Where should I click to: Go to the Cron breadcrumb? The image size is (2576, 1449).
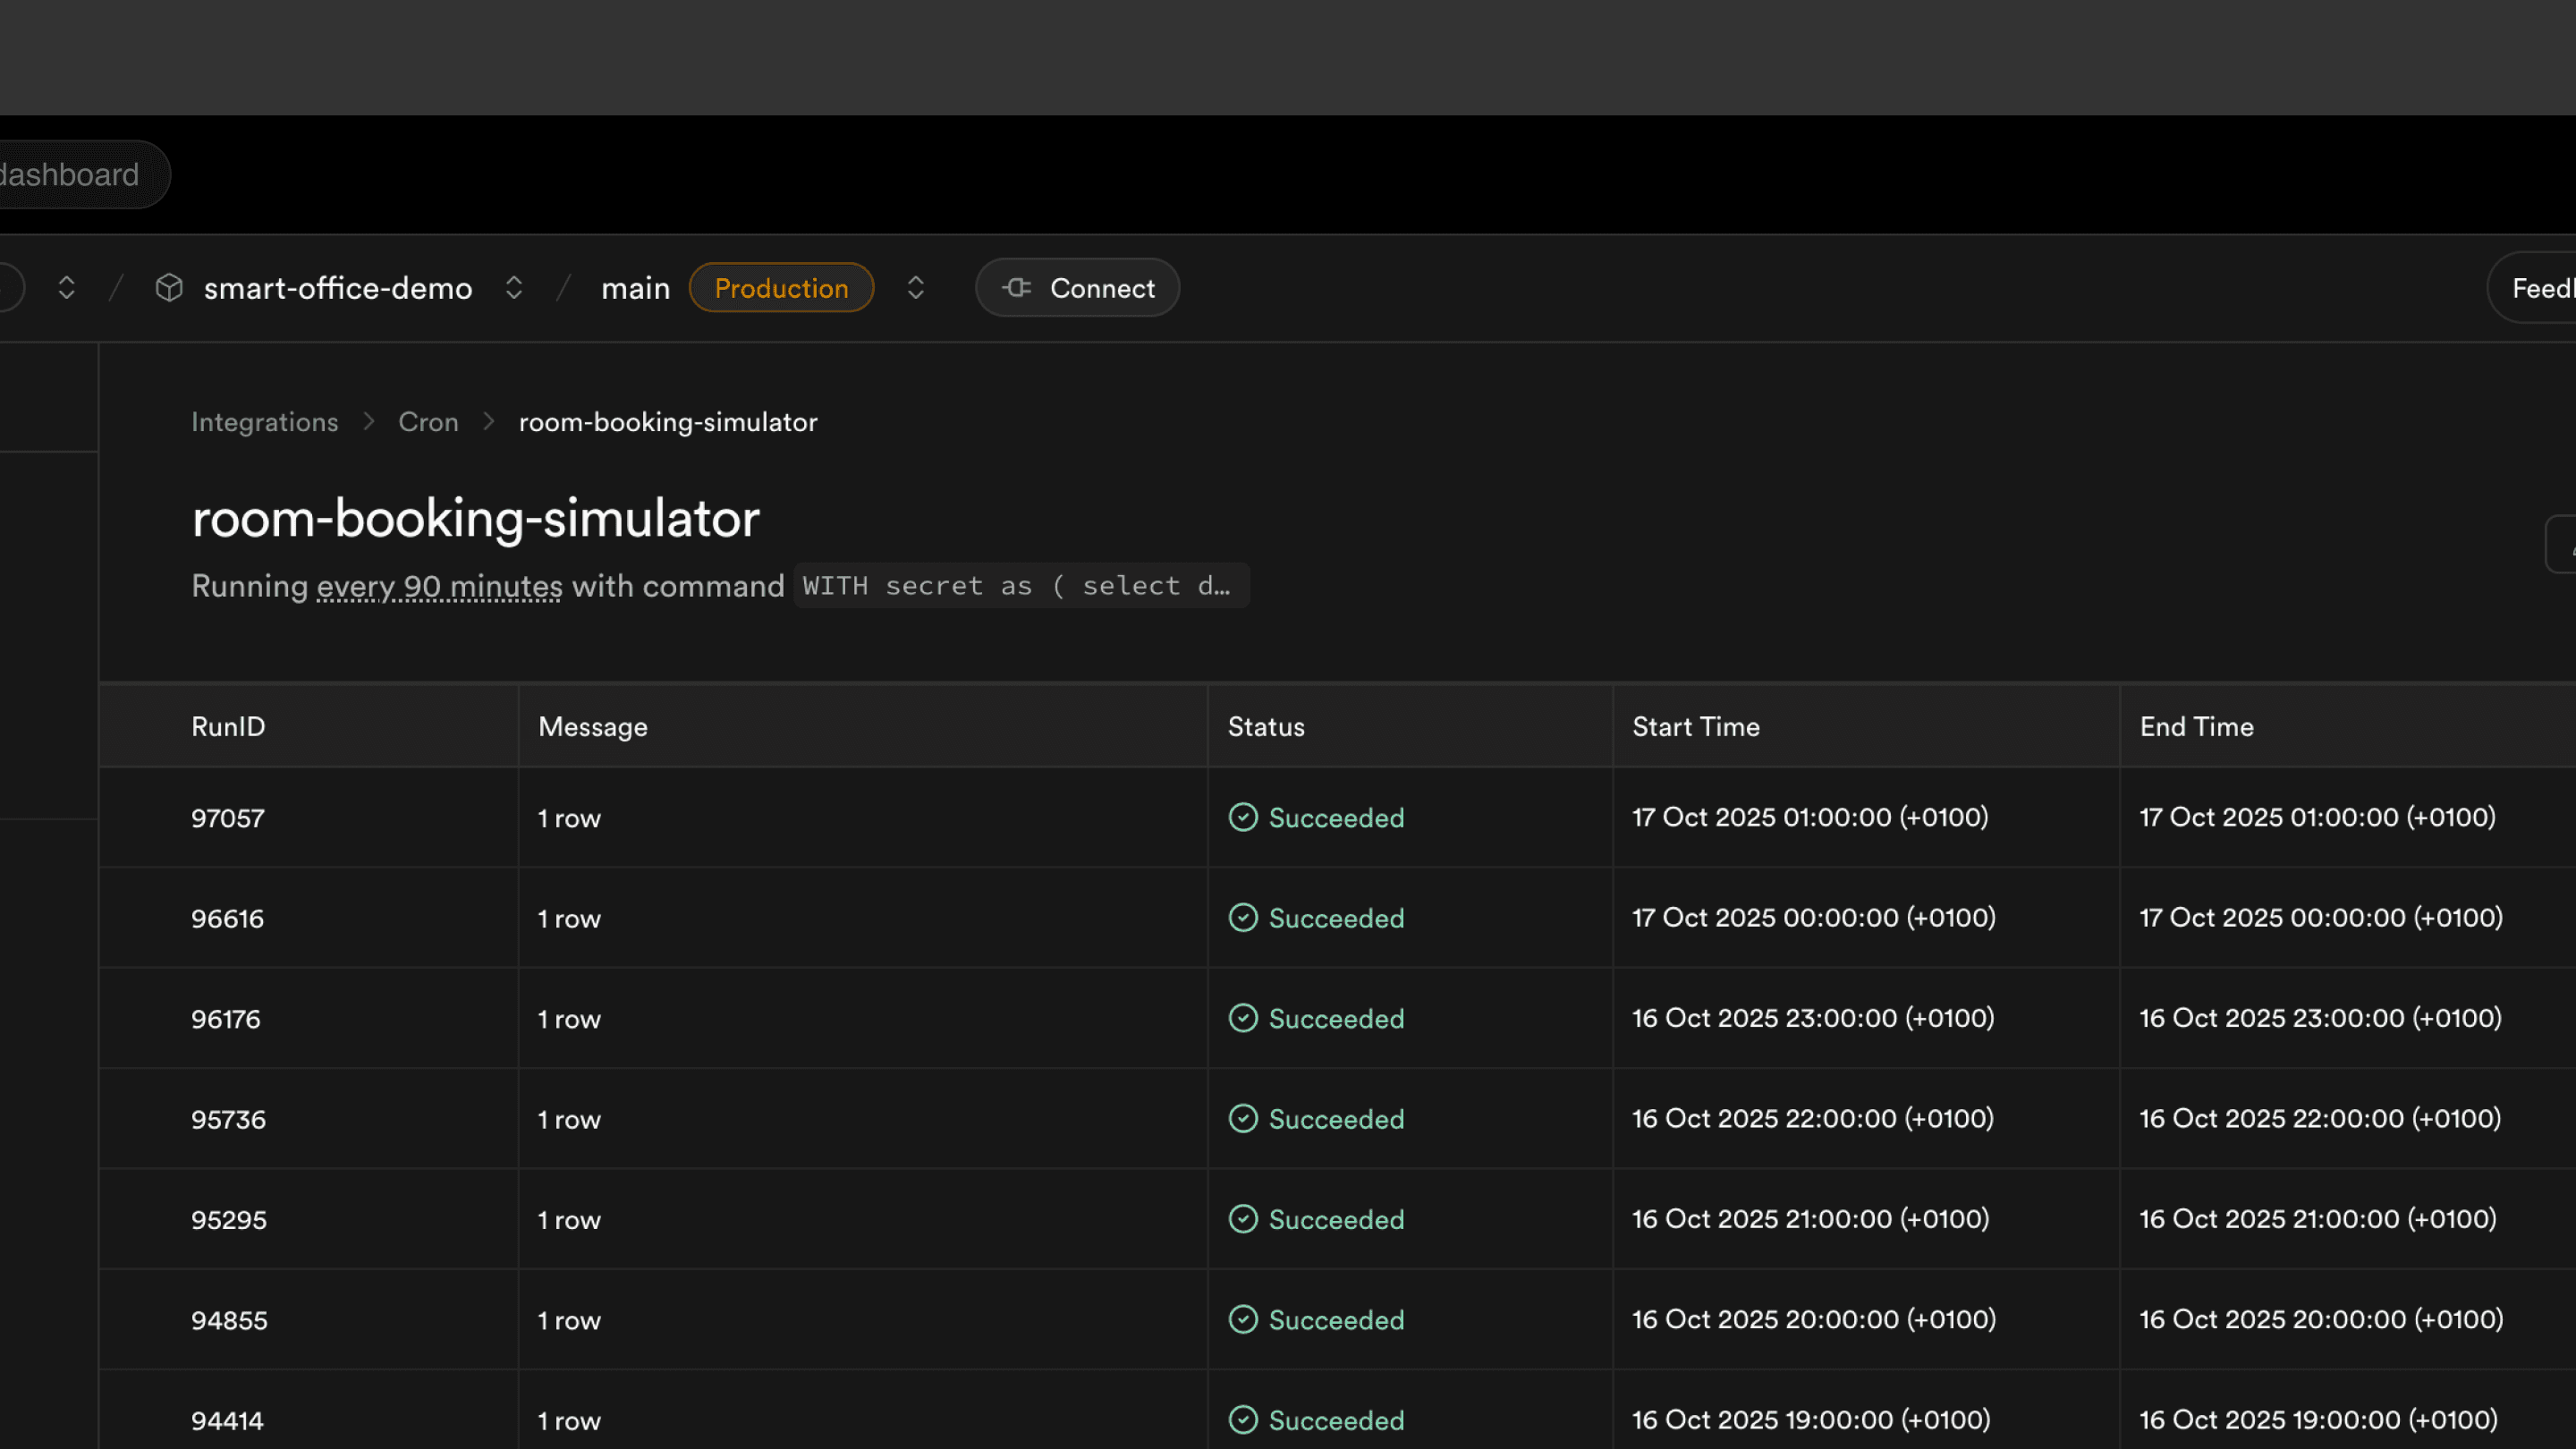[428, 422]
